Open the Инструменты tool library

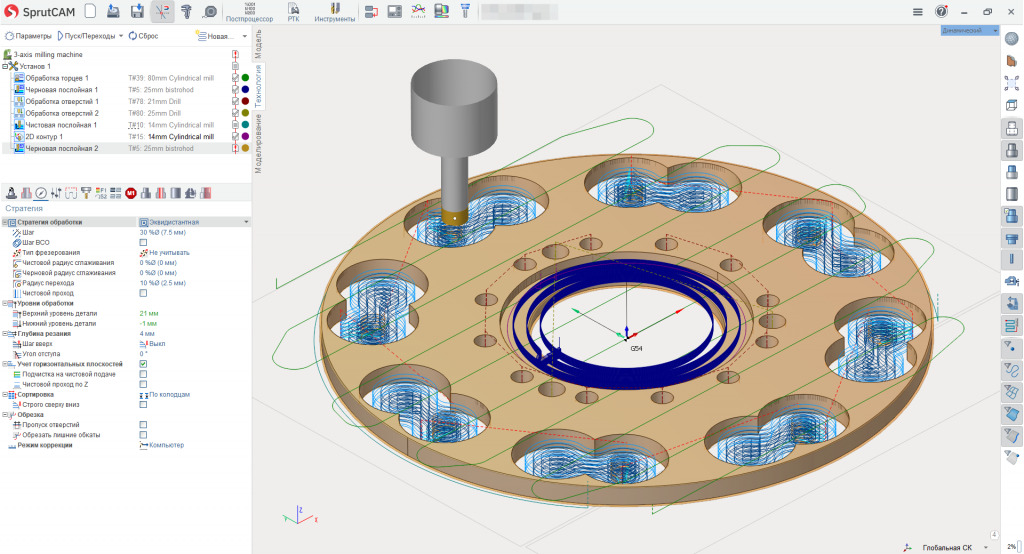[x=333, y=12]
